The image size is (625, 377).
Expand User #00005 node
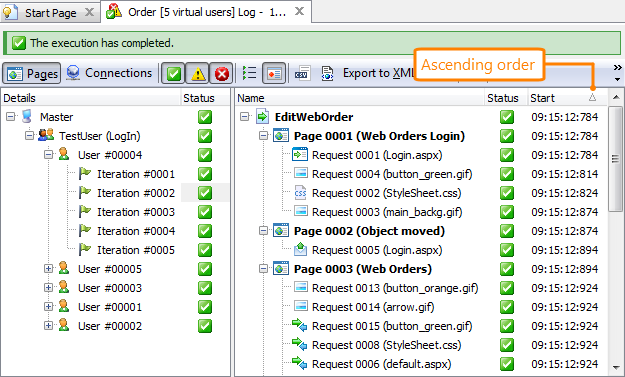(48, 269)
